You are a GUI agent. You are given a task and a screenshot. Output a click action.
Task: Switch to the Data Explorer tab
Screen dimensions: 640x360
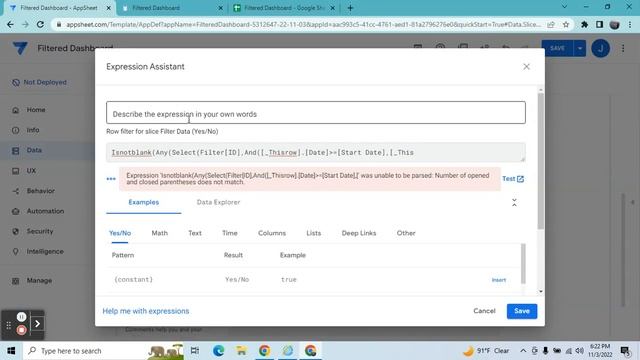pos(218,202)
